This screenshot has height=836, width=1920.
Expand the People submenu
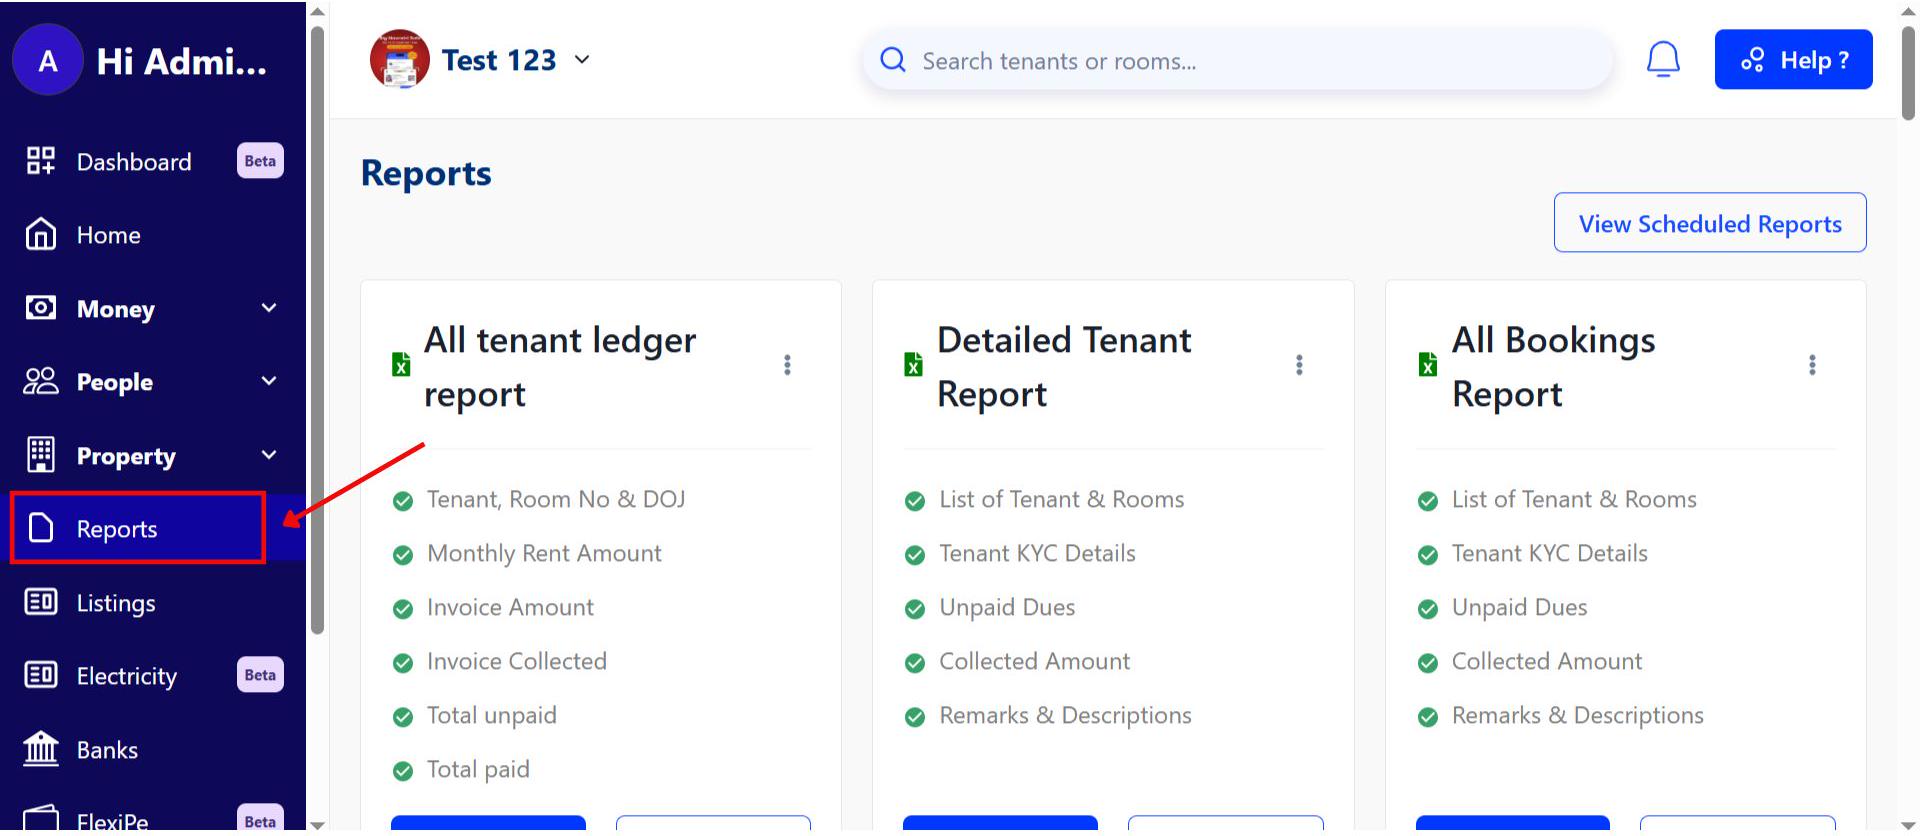coord(268,382)
